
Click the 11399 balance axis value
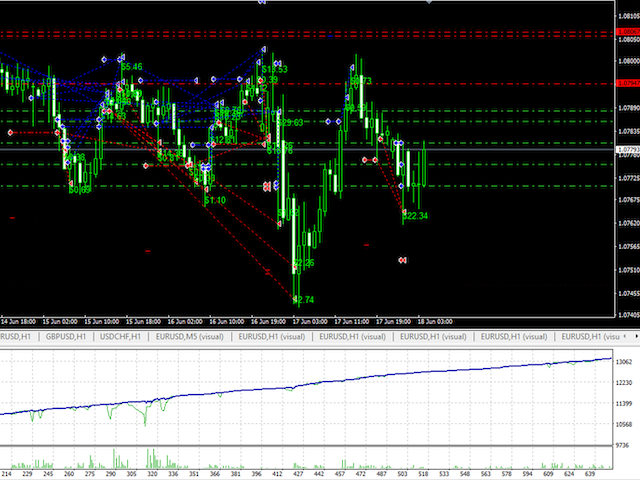pyautogui.click(x=624, y=404)
